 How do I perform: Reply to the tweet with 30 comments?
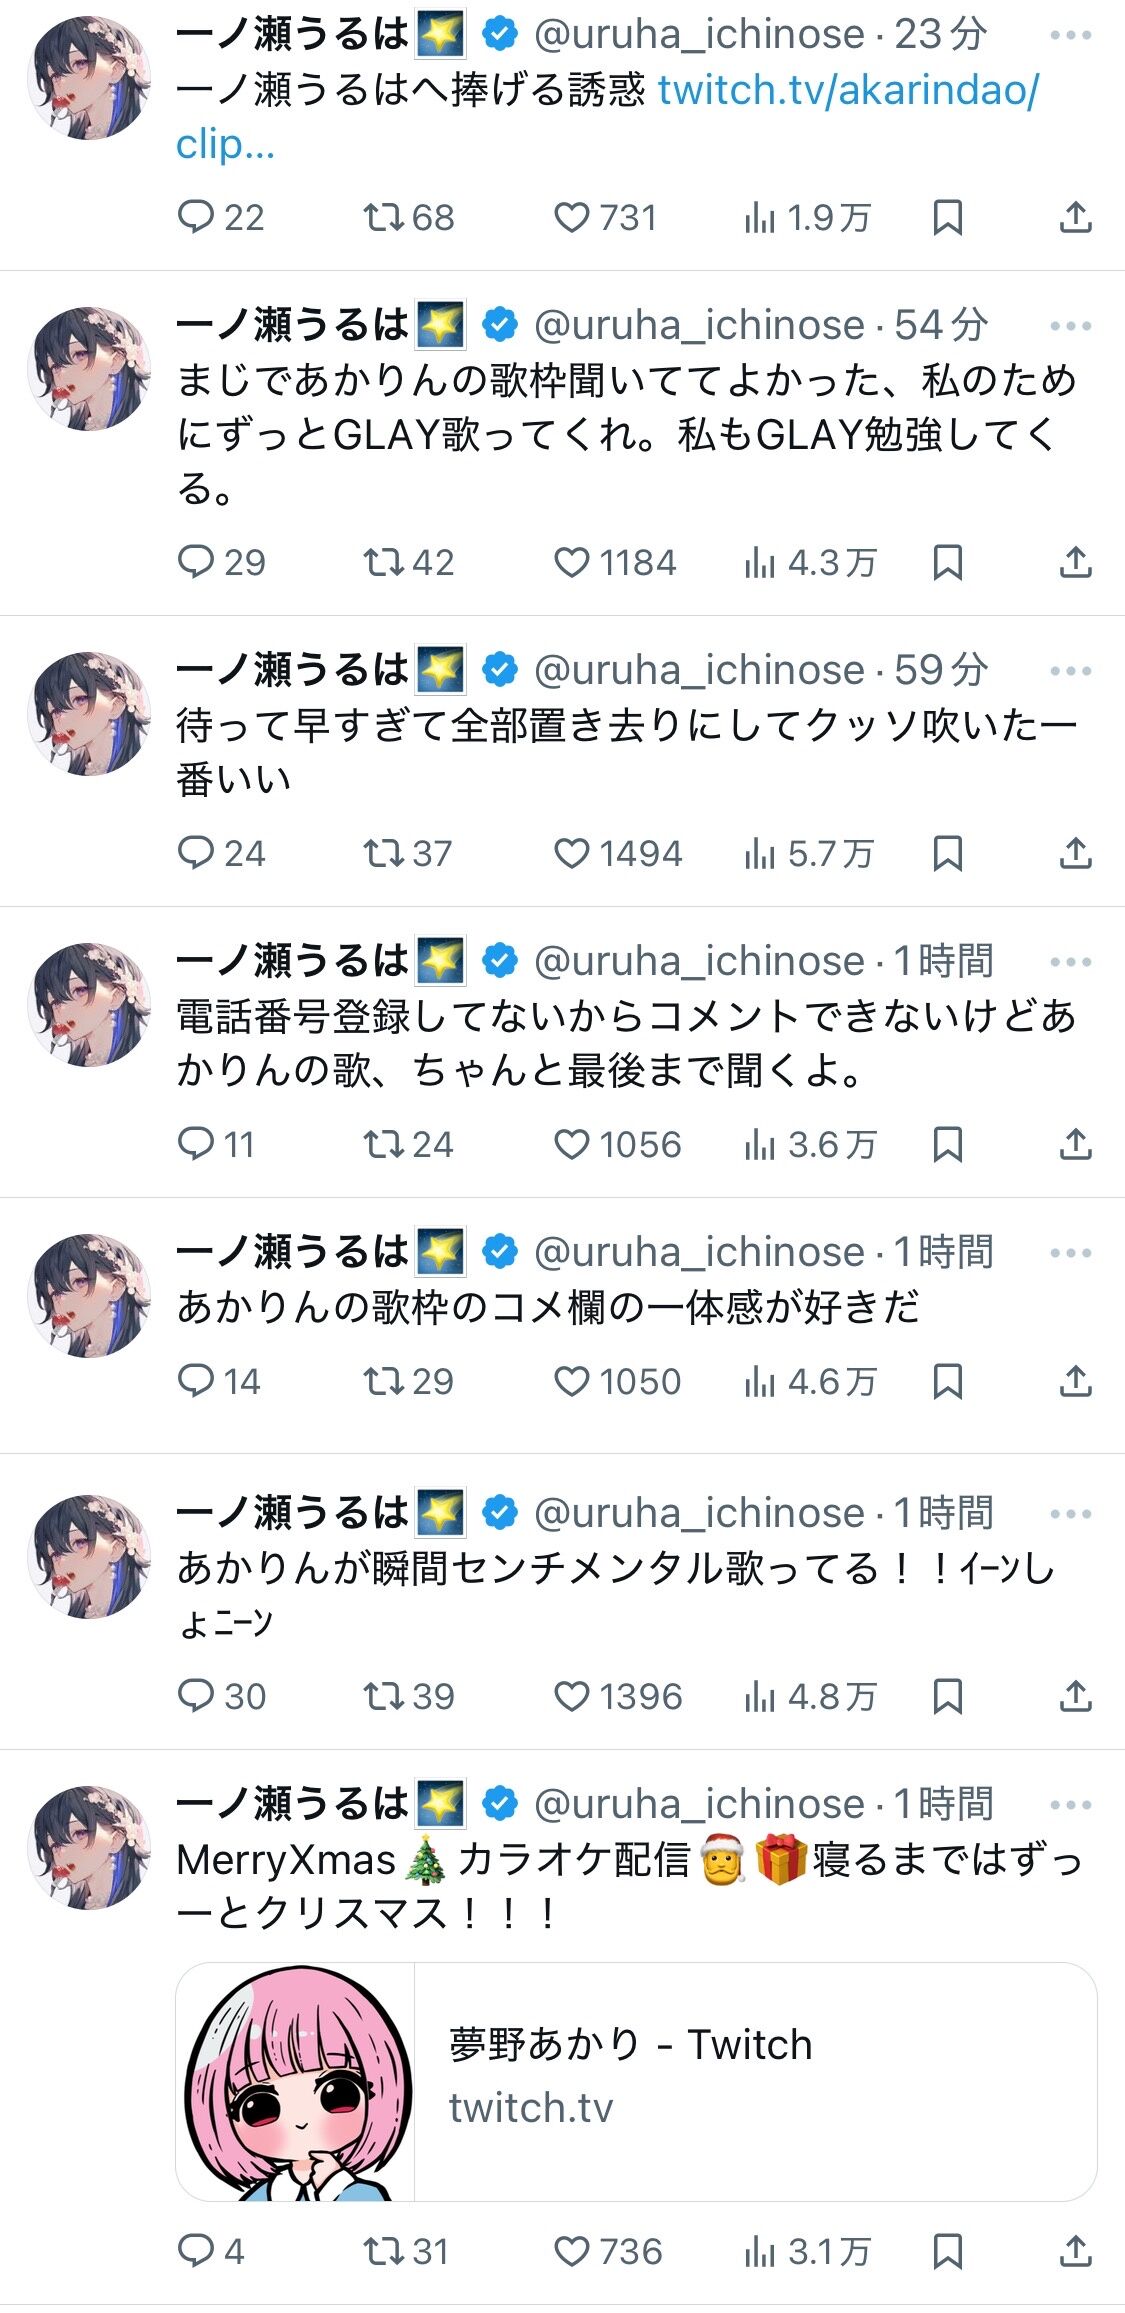(221, 1696)
